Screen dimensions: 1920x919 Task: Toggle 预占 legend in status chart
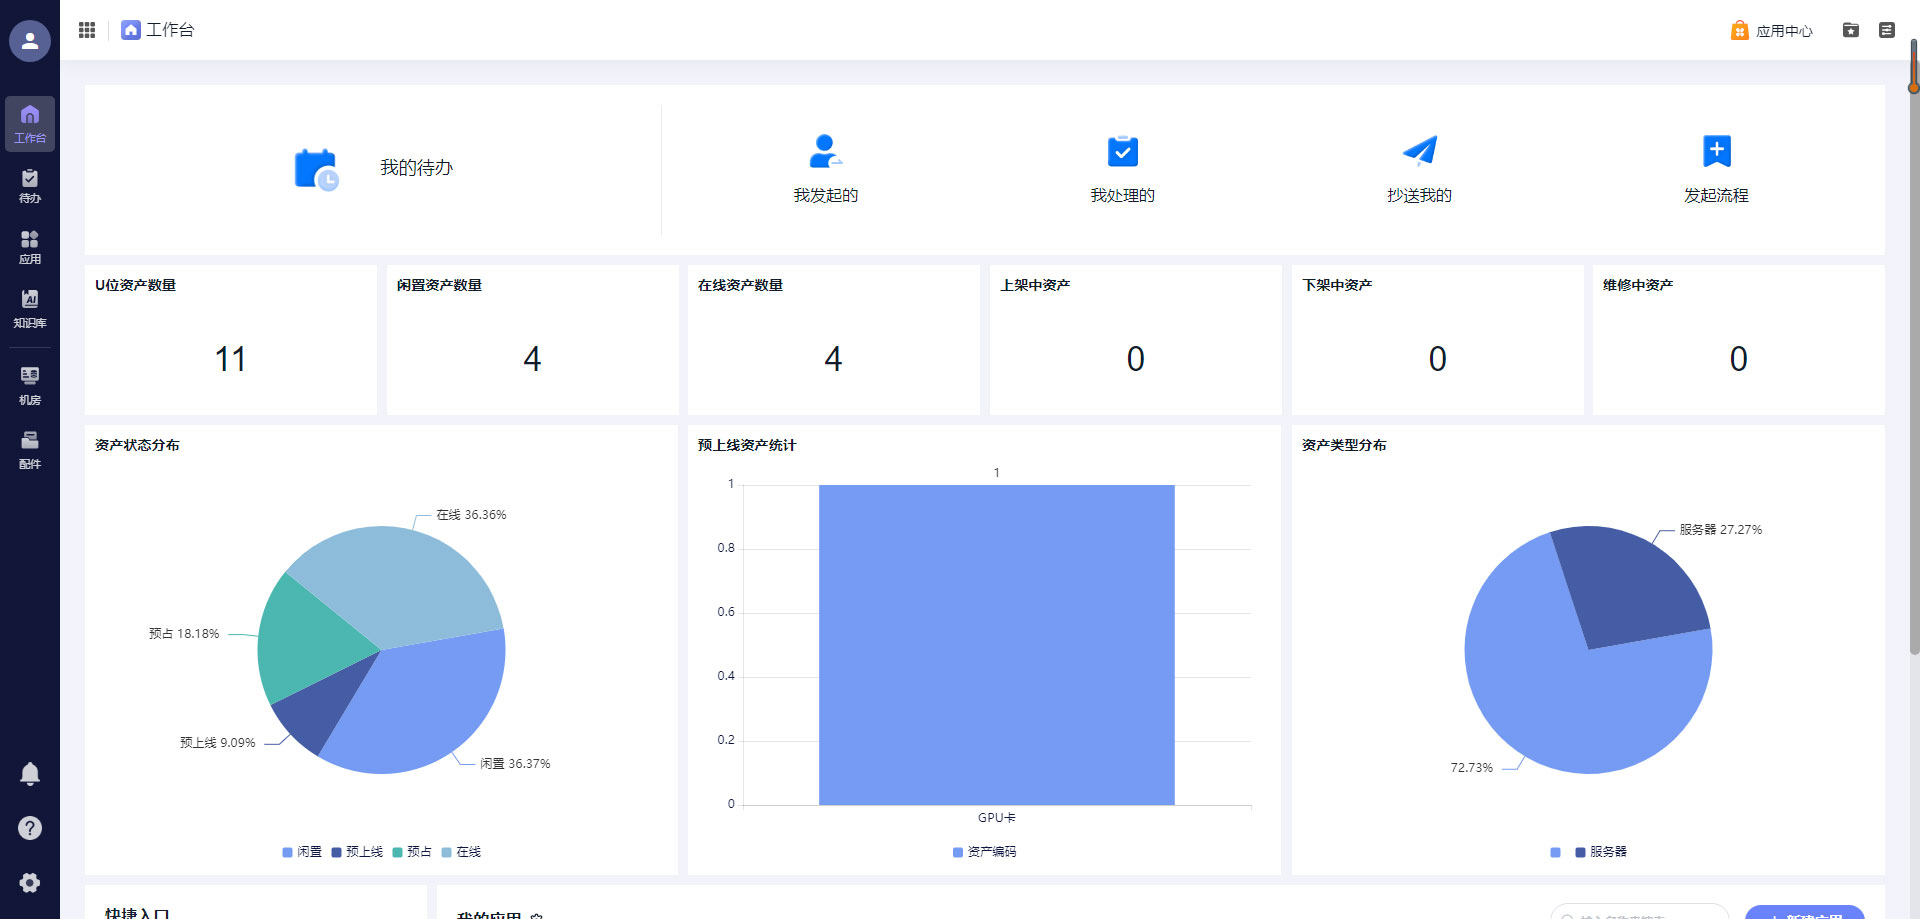412,852
